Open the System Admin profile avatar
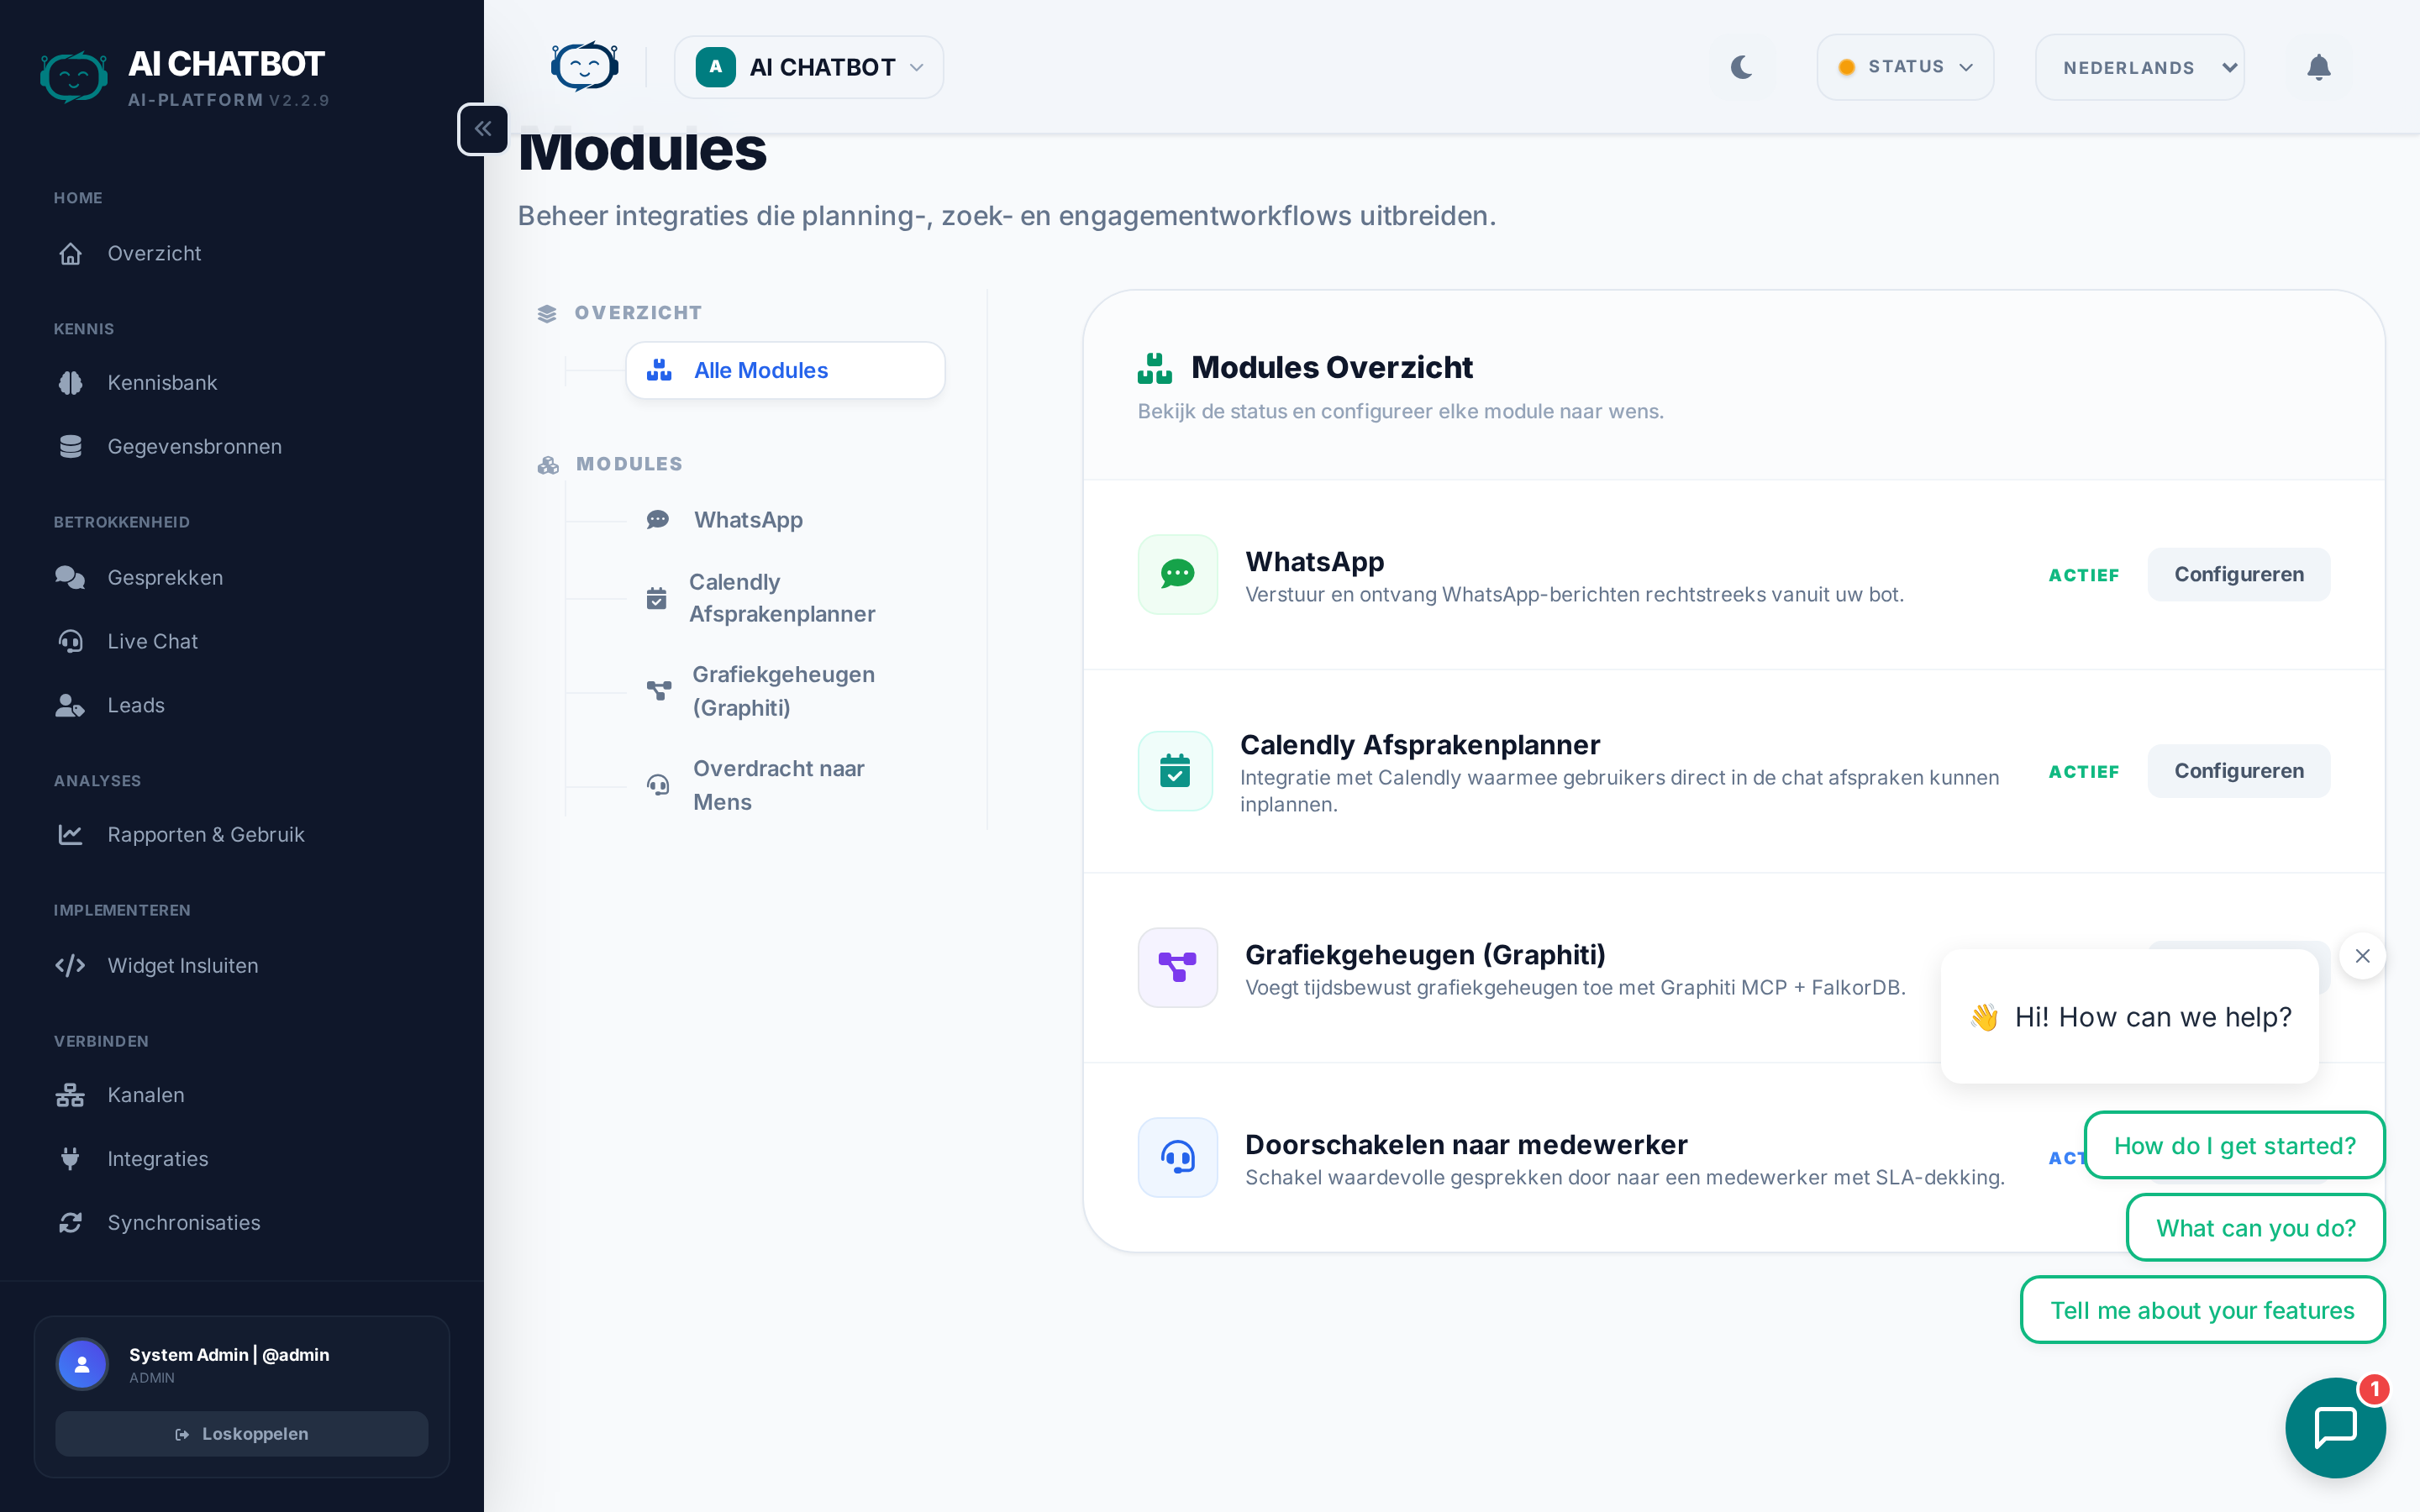 pyautogui.click(x=82, y=1364)
